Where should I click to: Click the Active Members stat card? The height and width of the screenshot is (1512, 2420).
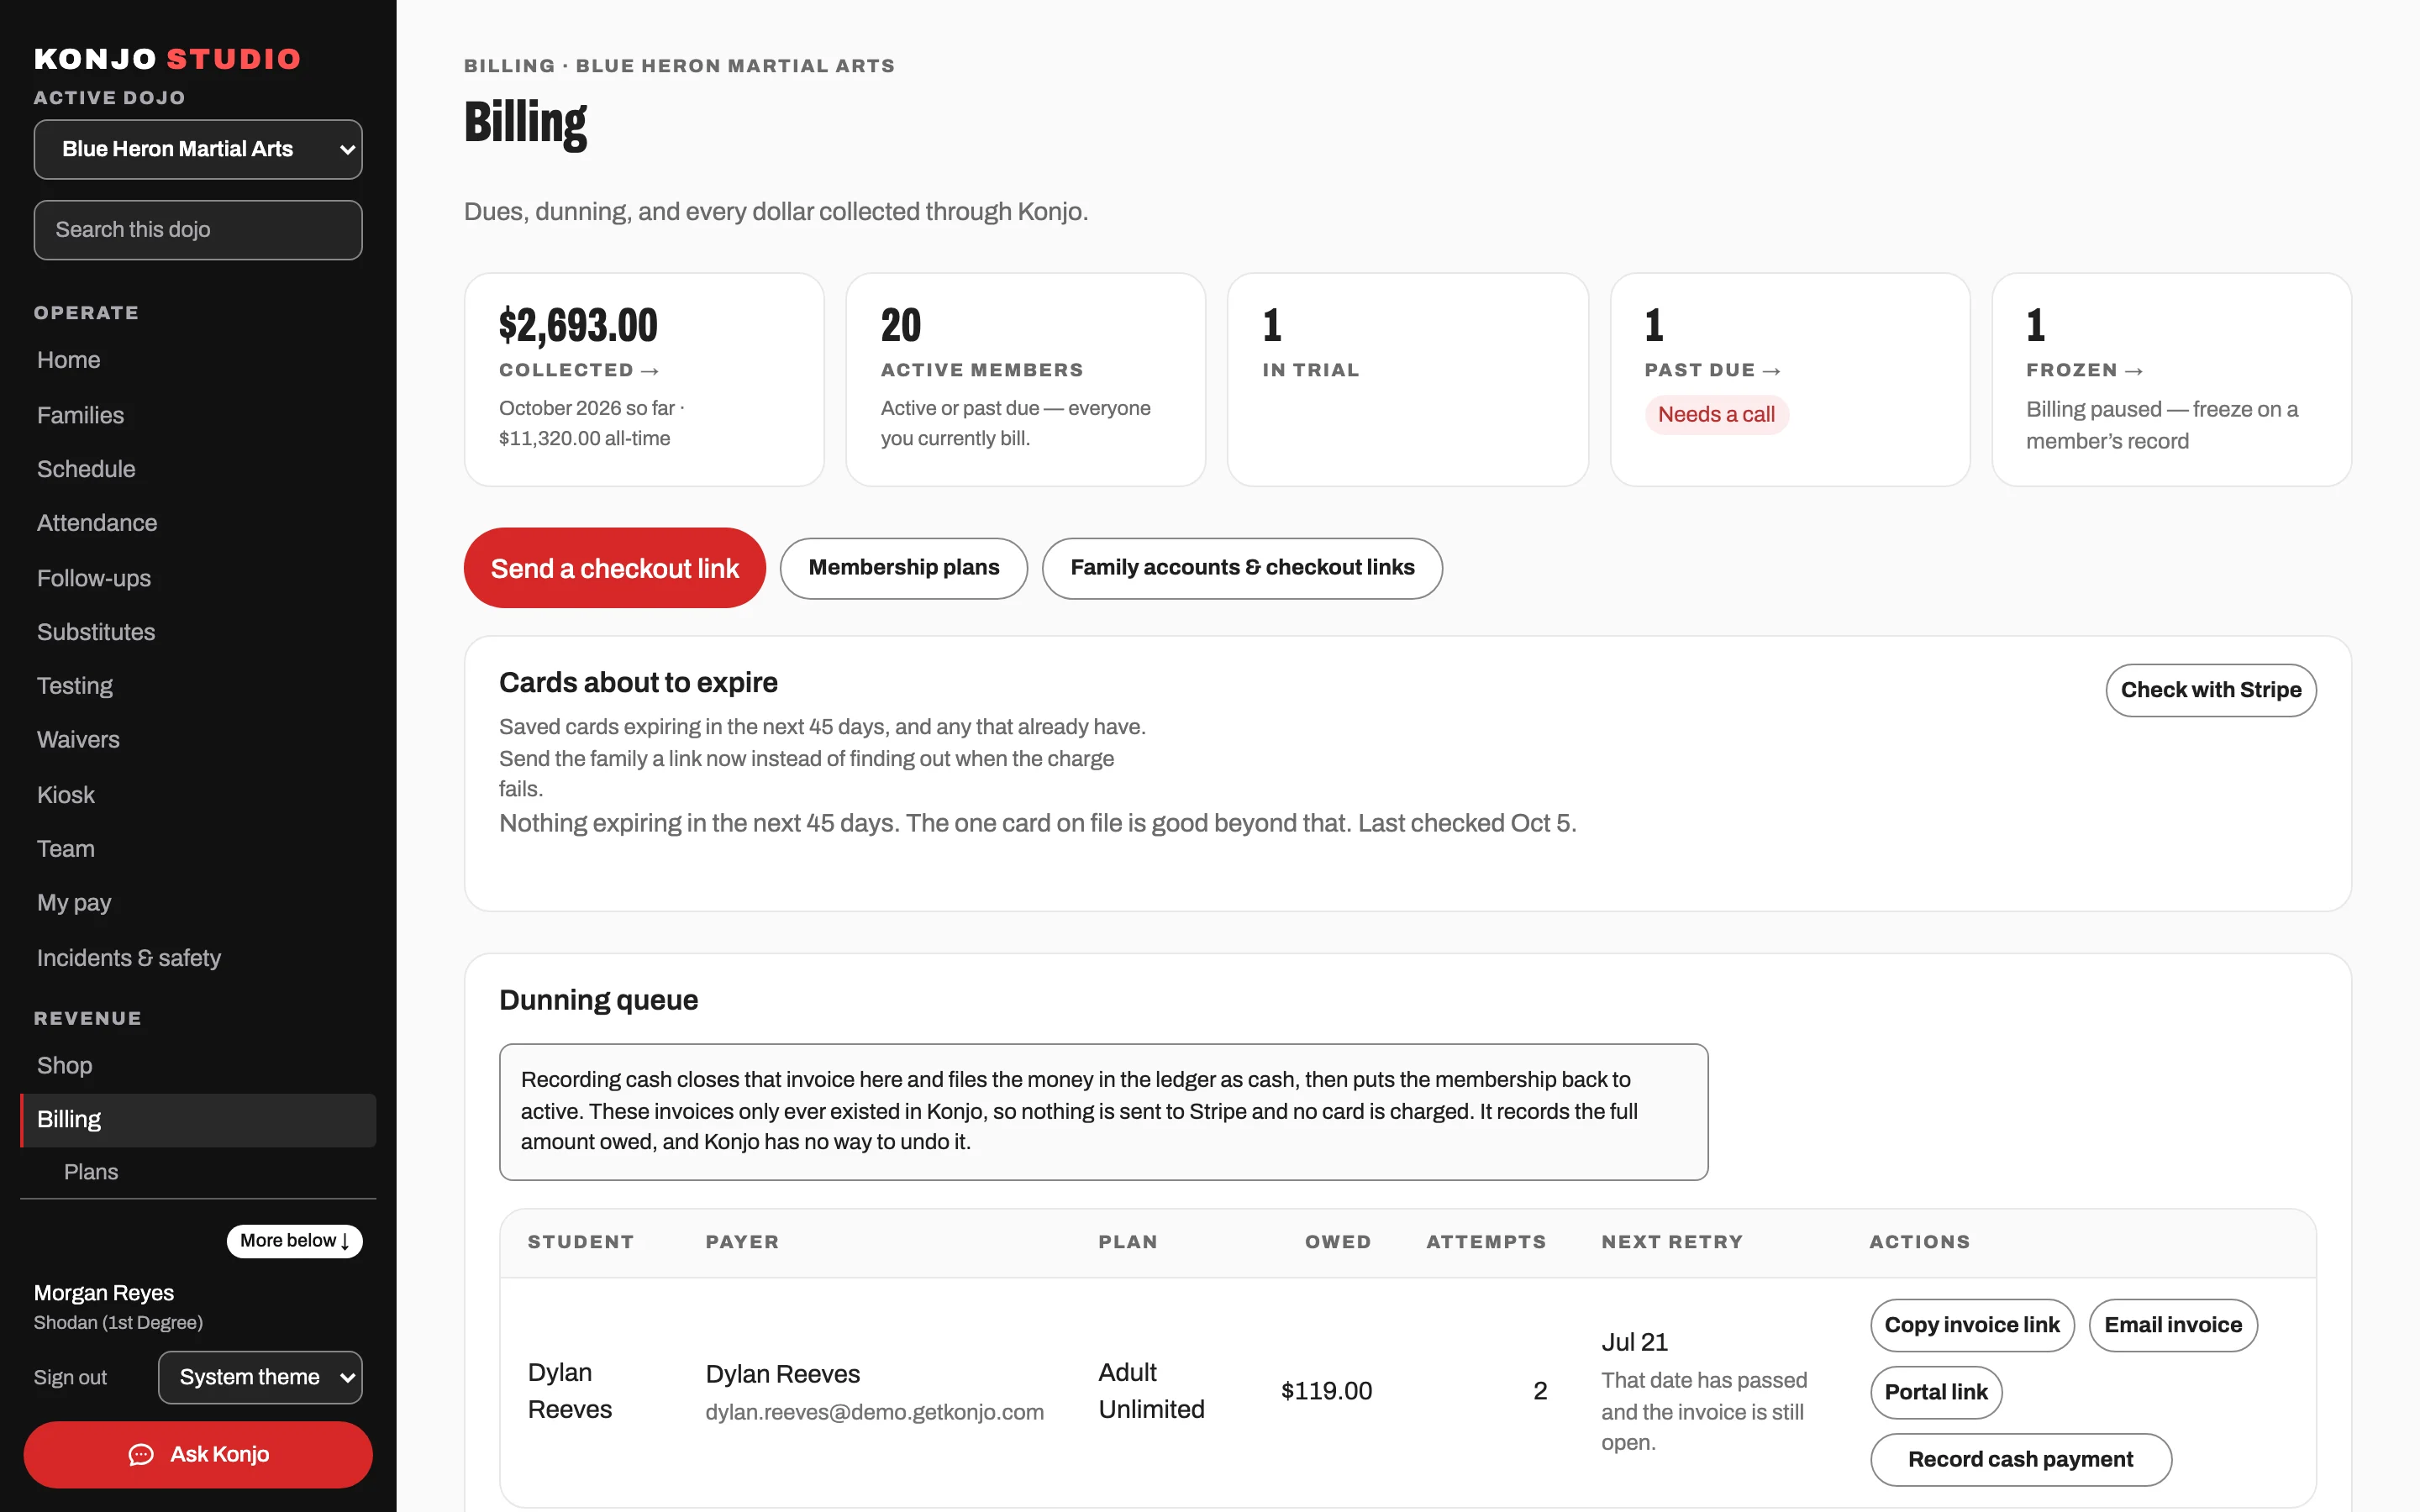(1025, 380)
